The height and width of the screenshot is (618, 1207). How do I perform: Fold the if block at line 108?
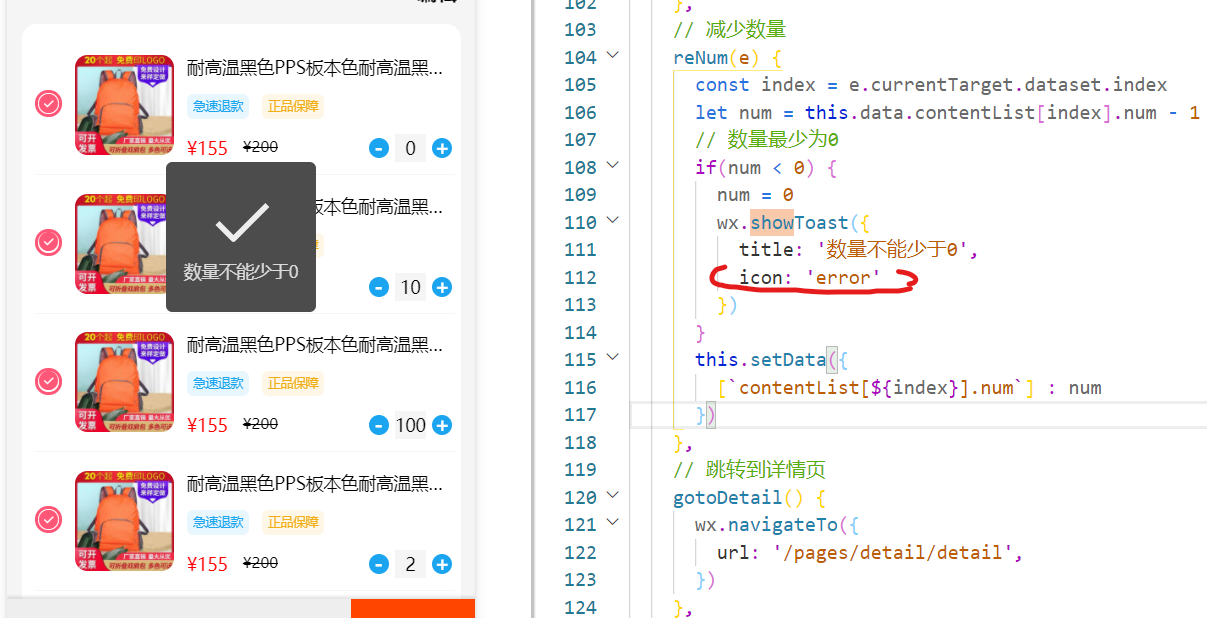click(613, 166)
